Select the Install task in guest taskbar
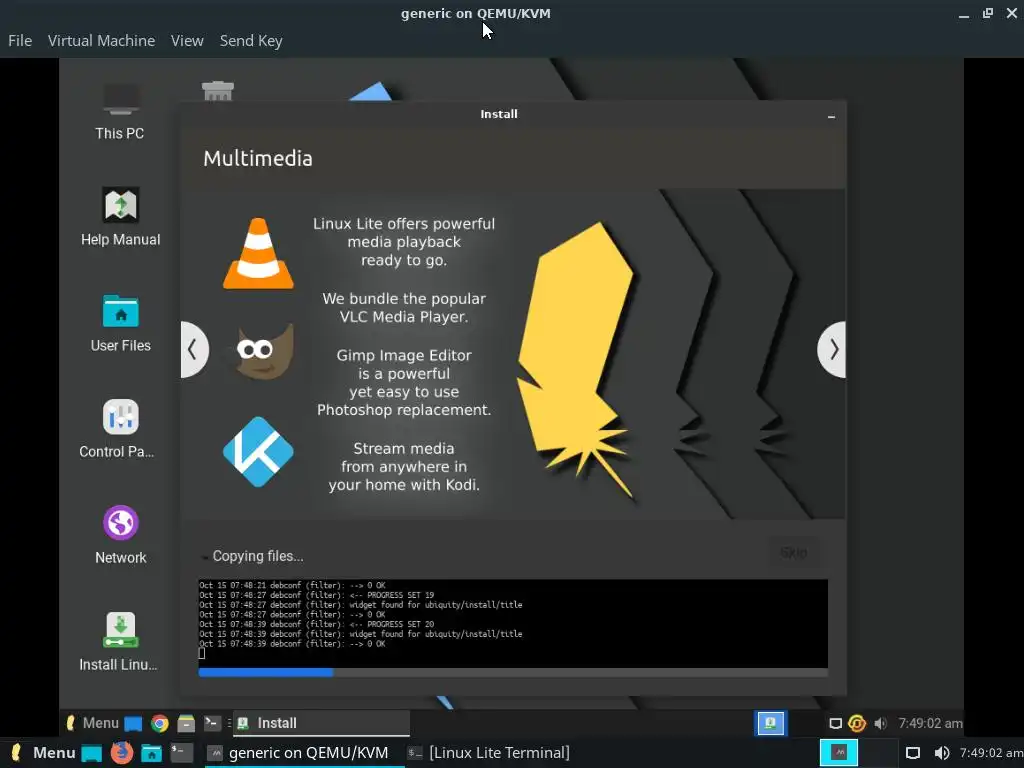The height and width of the screenshot is (768, 1024). 321,723
